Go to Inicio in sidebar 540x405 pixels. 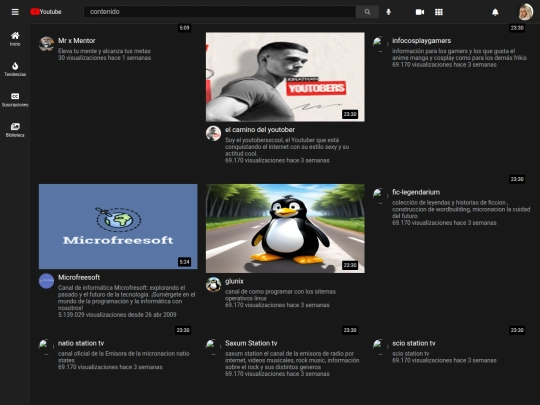[x=15, y=39]
